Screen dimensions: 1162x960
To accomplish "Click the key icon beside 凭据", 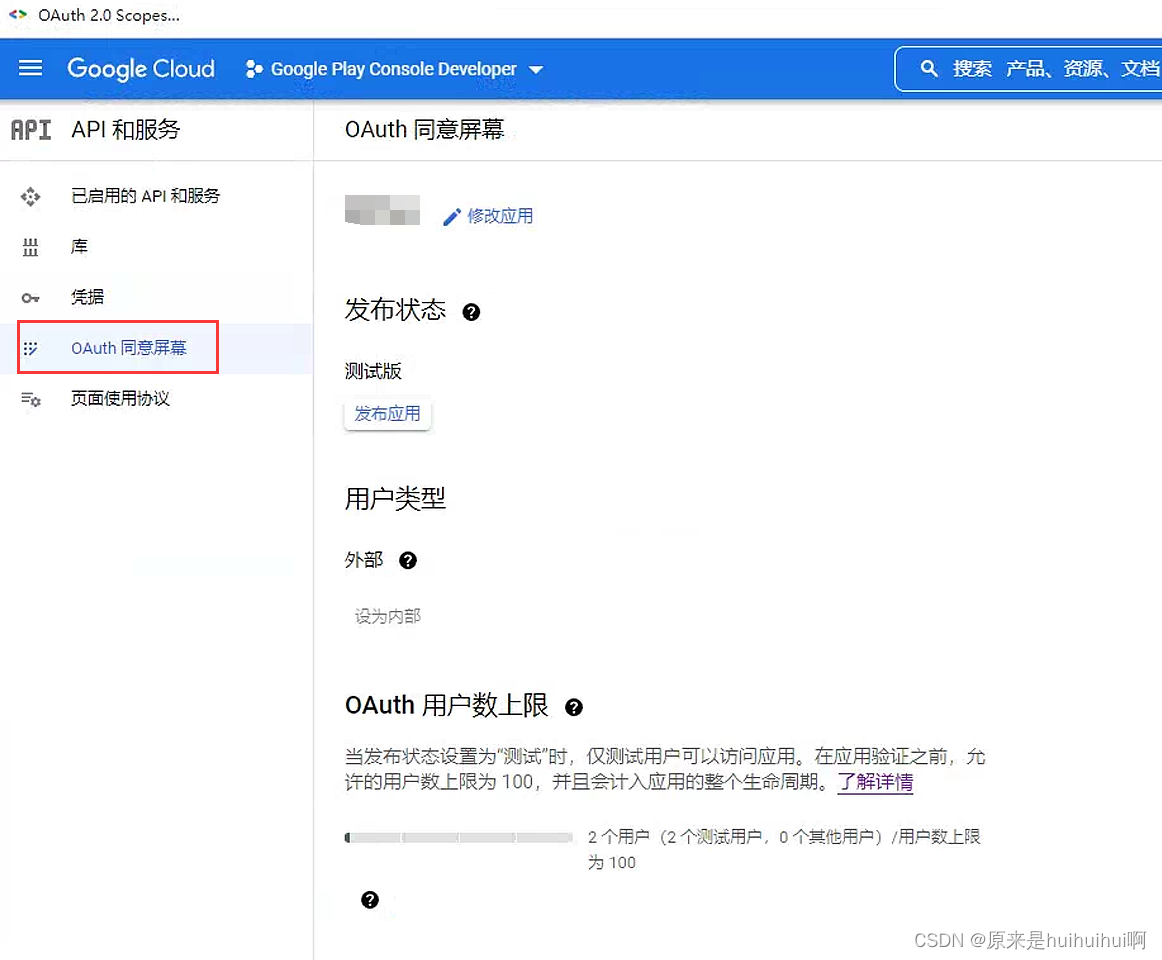I will point(31,297).
